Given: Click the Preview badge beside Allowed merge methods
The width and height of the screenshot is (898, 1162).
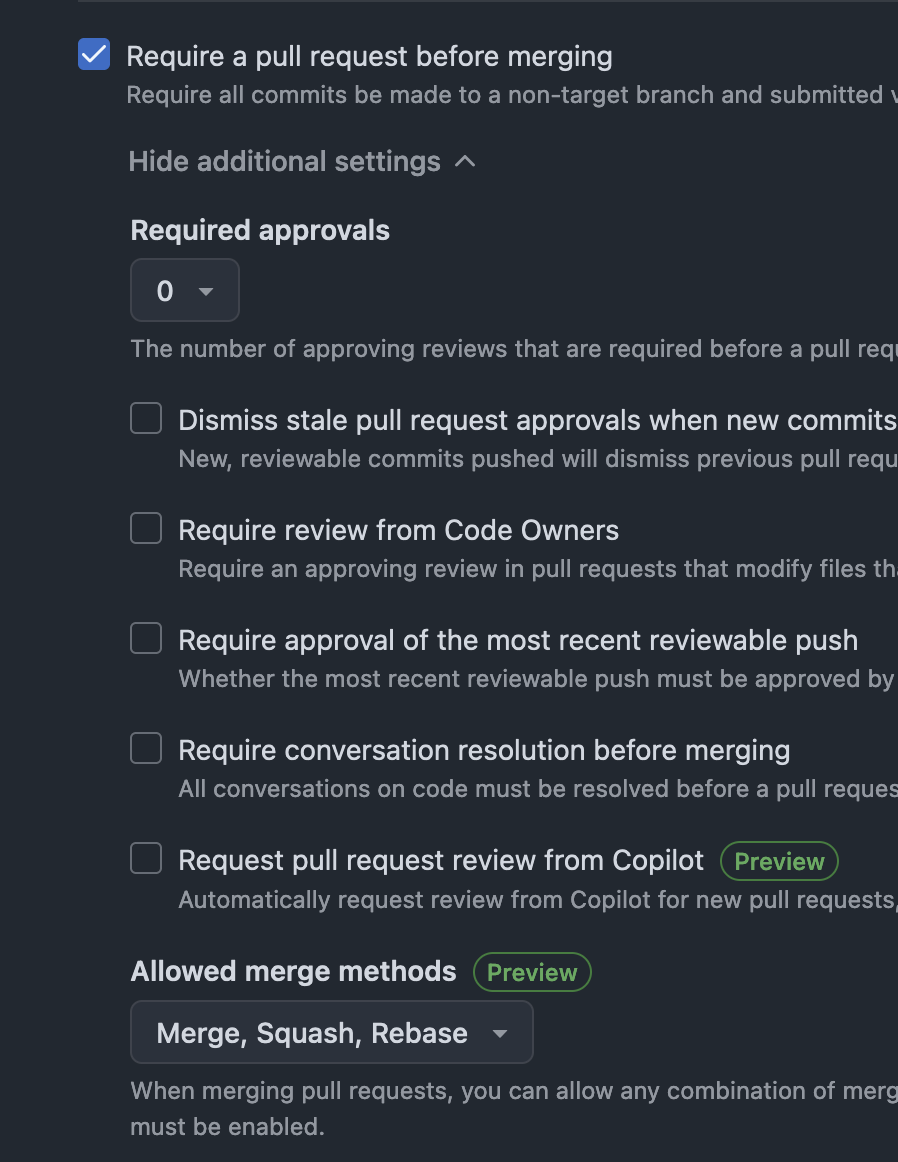Looking at the screenshot, I should [x=532, y=972].
